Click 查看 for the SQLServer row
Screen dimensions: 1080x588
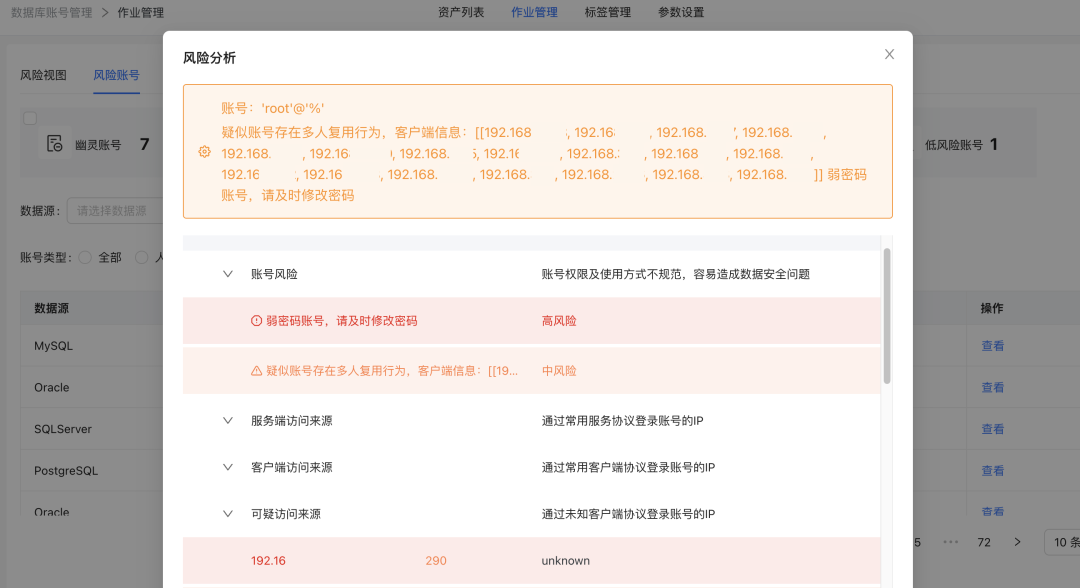993,429
